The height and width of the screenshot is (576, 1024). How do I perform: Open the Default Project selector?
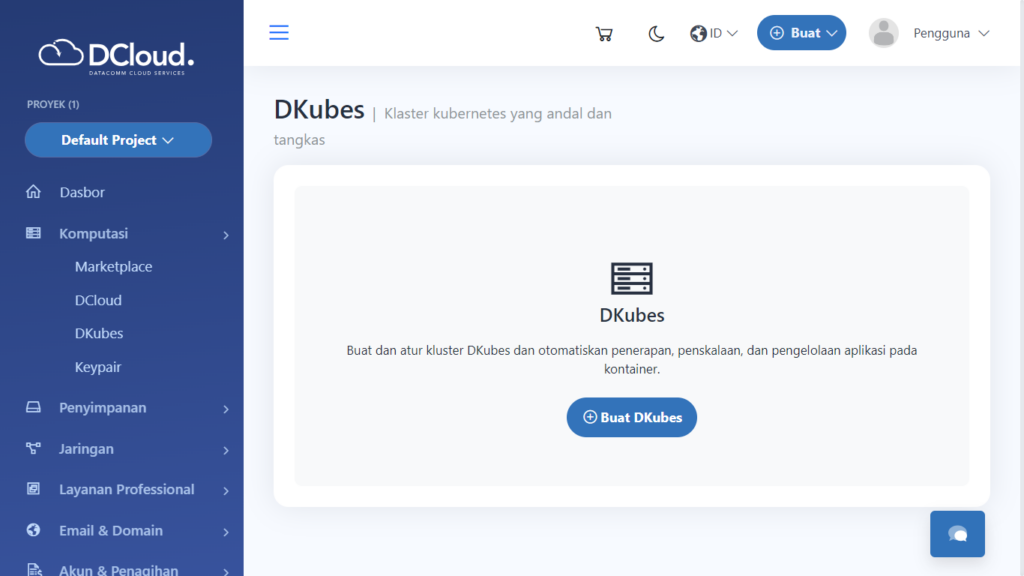pyautogui.click(x=118, y=140)
